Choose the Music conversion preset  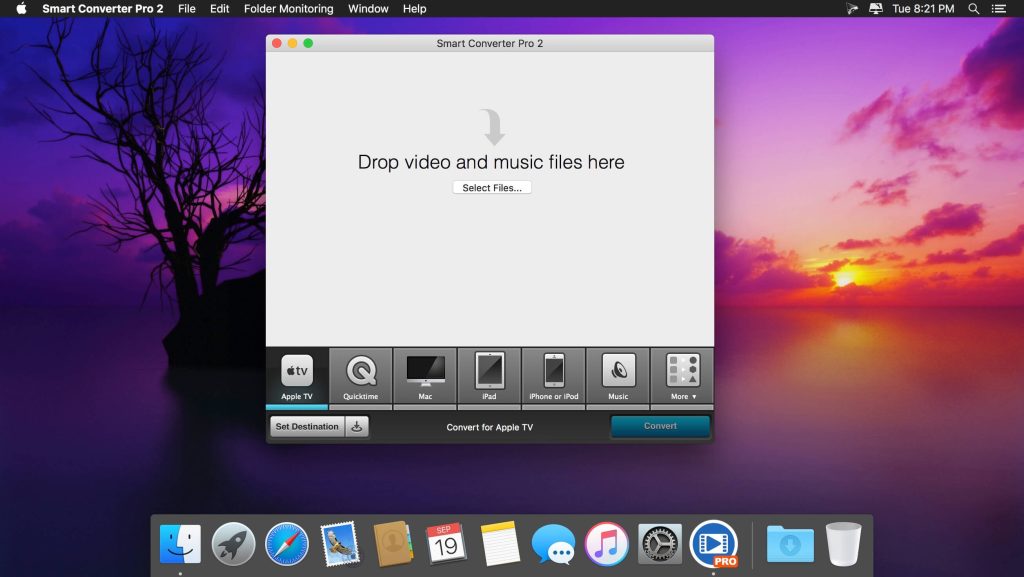tap(618, 376)
